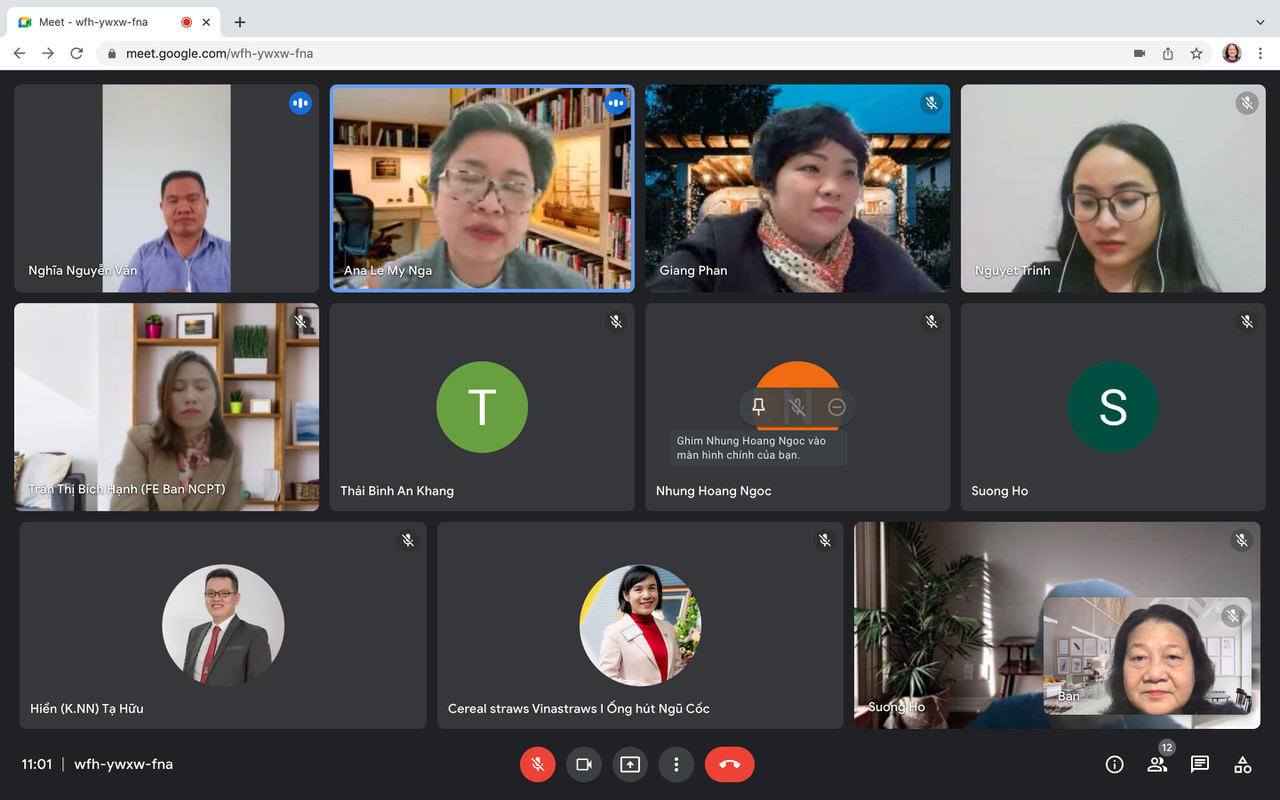Click the muted mic icon on Cereal straws Vinastraws tile
This screenshot has height=800, width=1280.
[x=825, y=540]
